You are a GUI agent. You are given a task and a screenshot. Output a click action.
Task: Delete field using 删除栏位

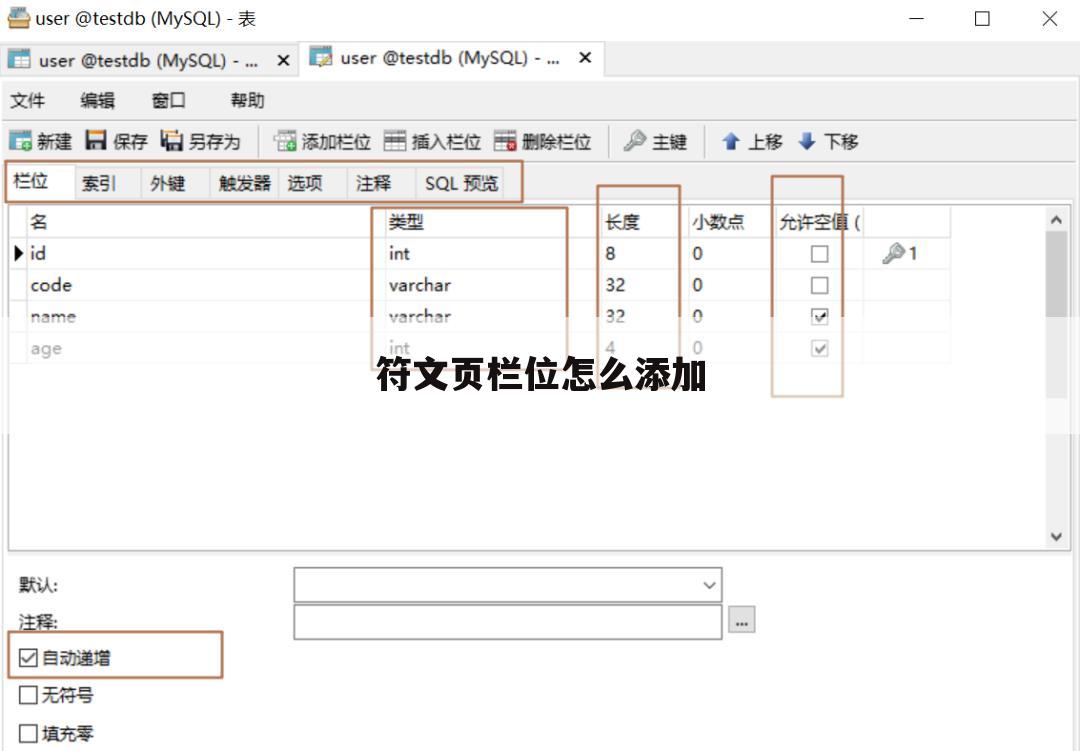point(543,141)
